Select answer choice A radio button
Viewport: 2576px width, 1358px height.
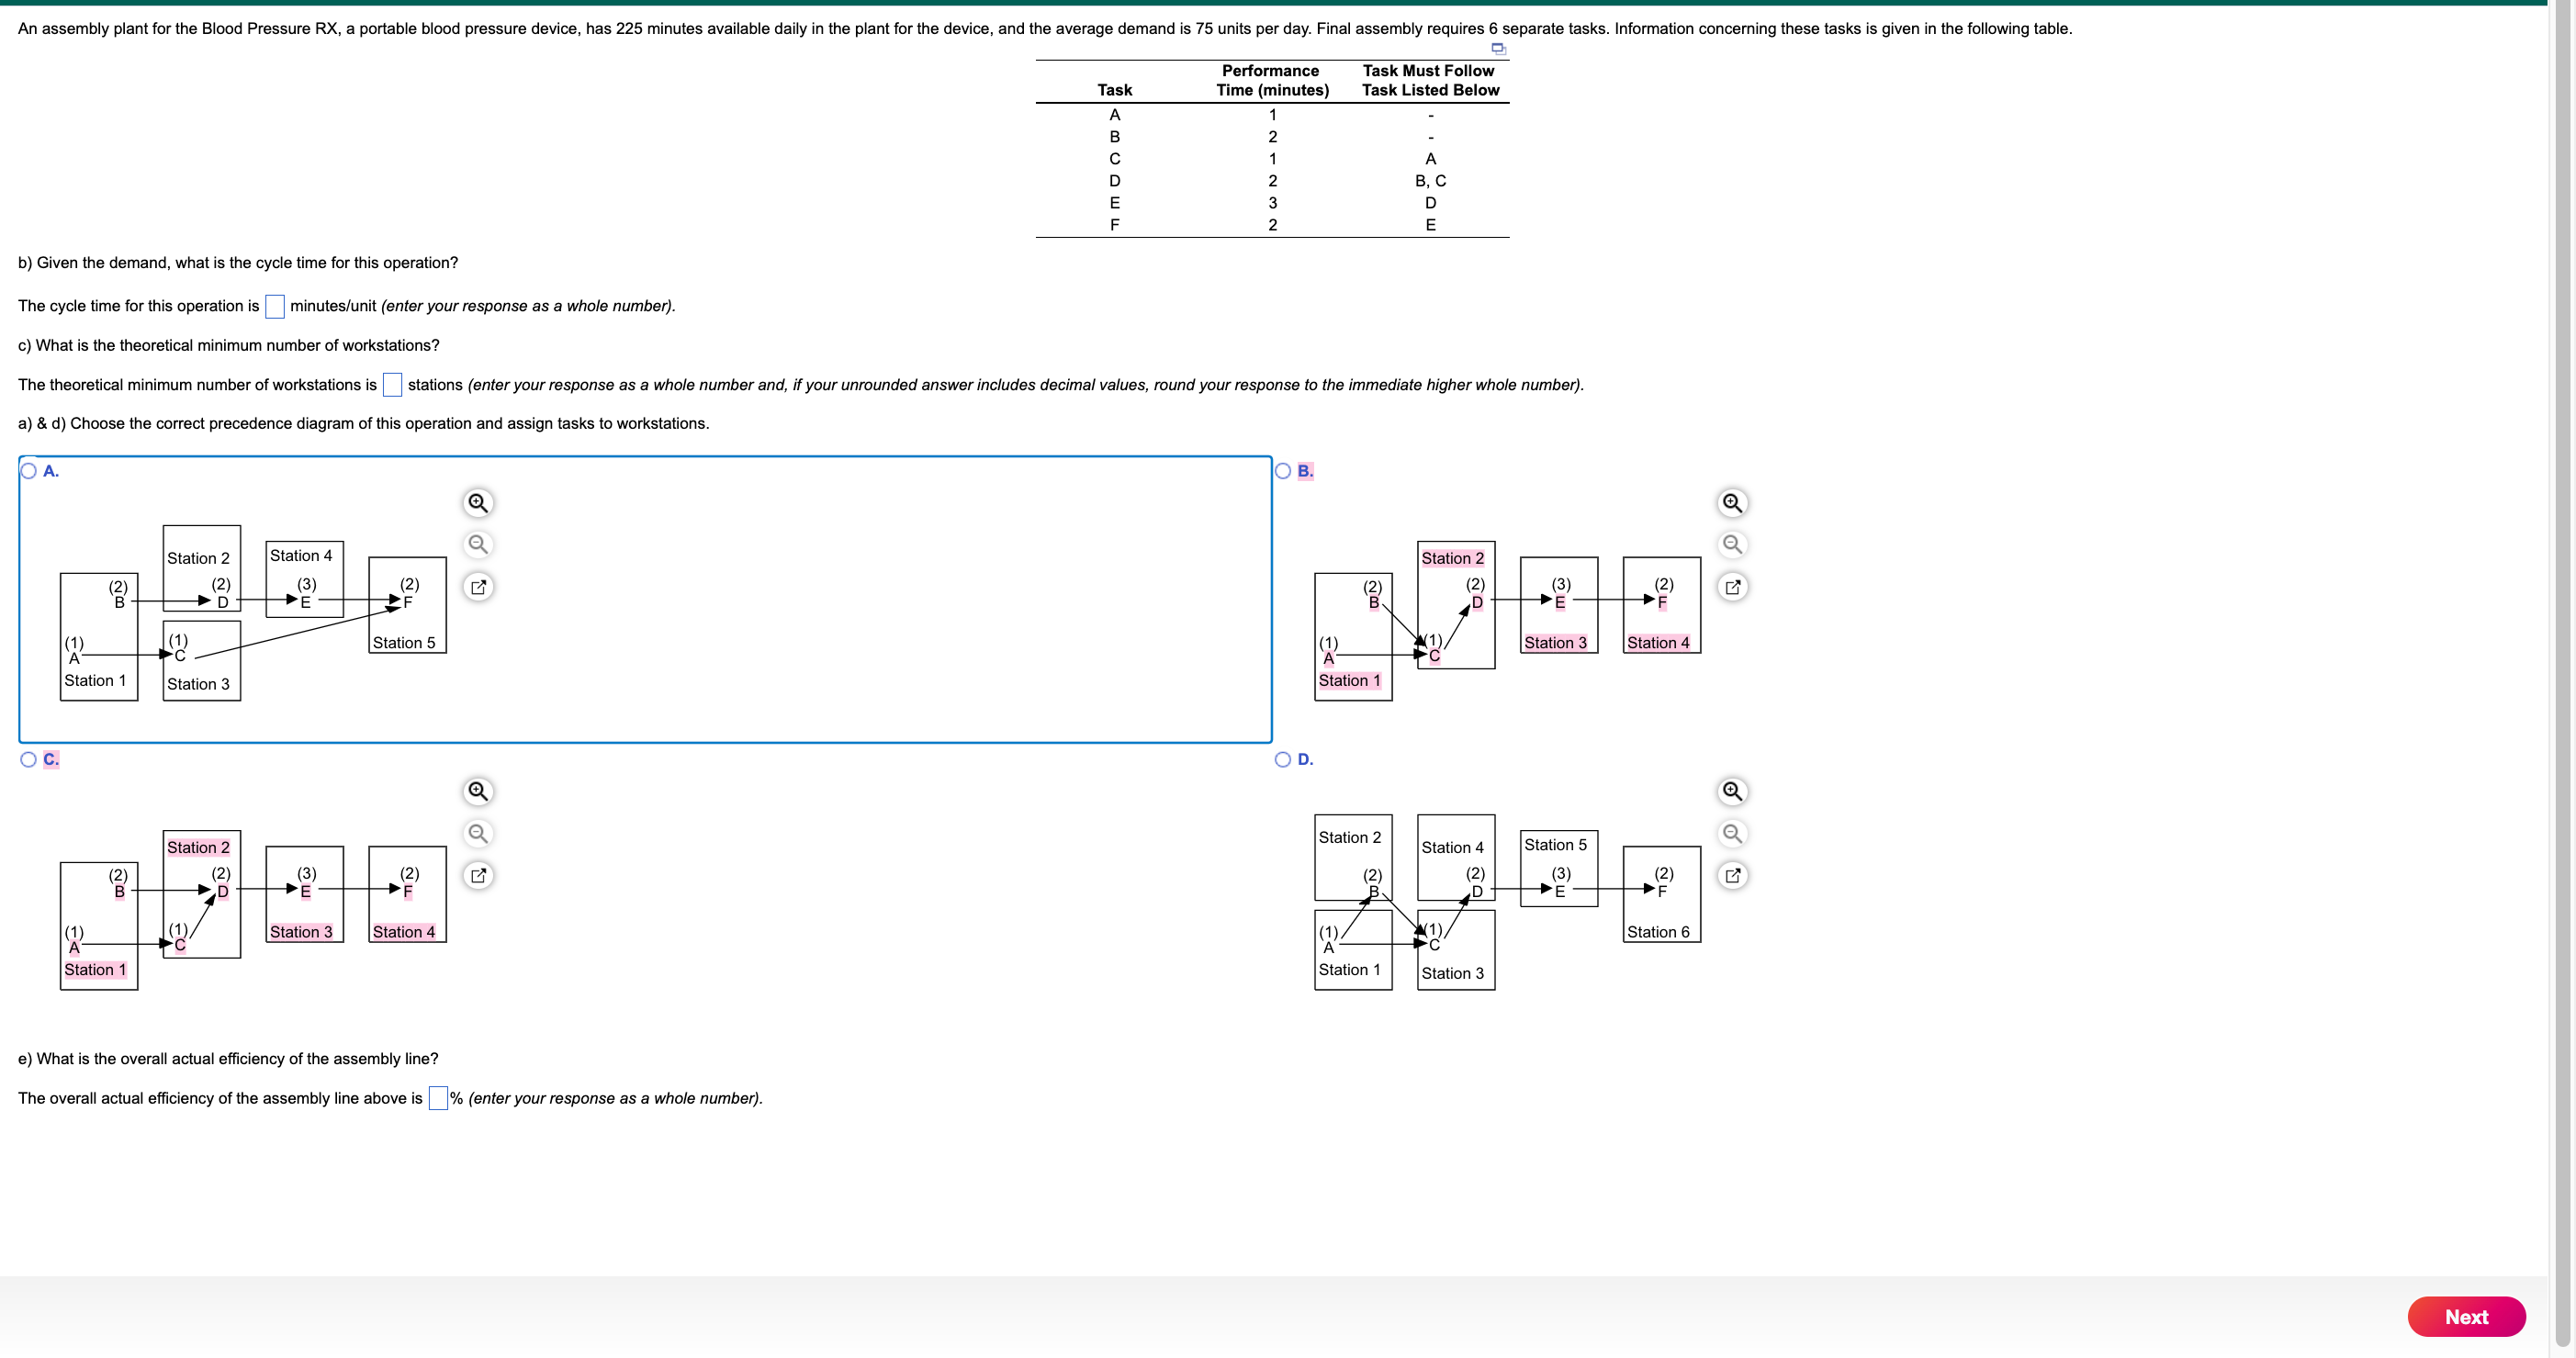[x=29, y=471]
